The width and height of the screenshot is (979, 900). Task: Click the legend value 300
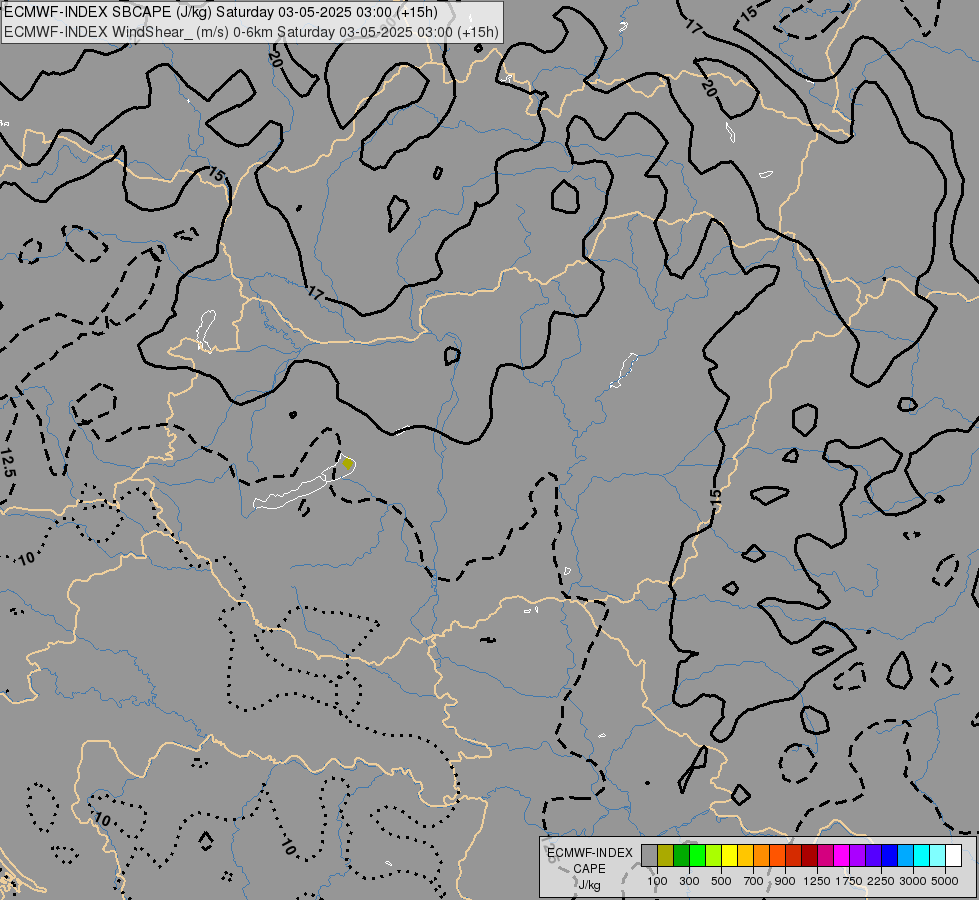689,881
